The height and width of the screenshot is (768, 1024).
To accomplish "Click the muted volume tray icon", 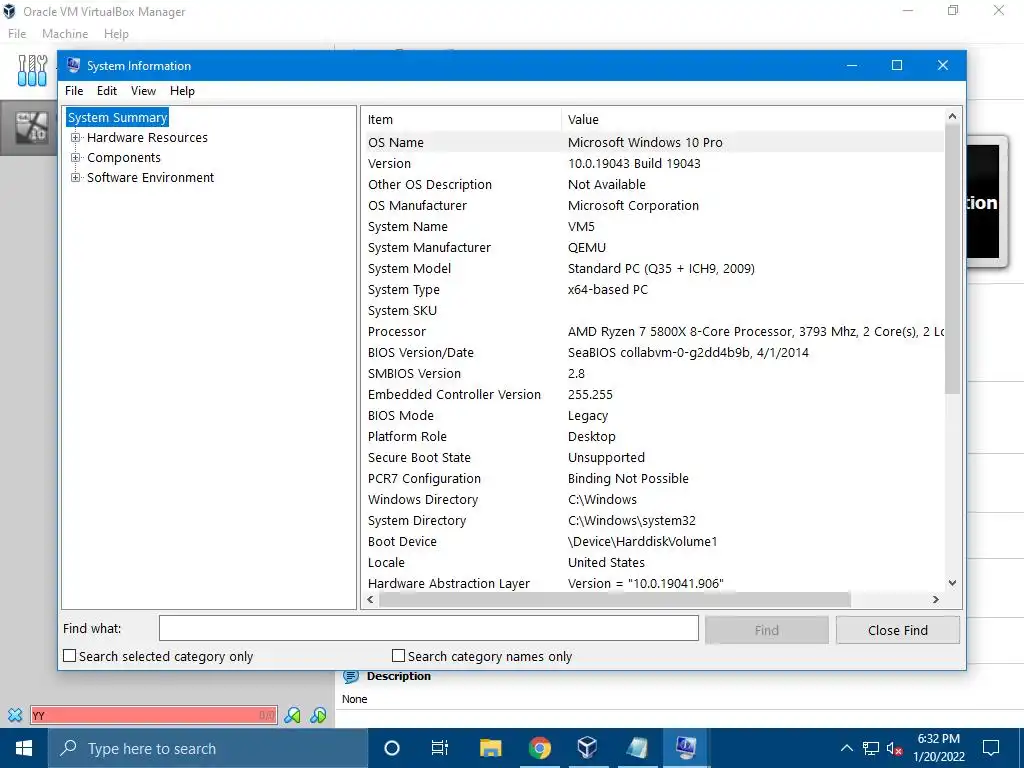I will pos(894,748).
